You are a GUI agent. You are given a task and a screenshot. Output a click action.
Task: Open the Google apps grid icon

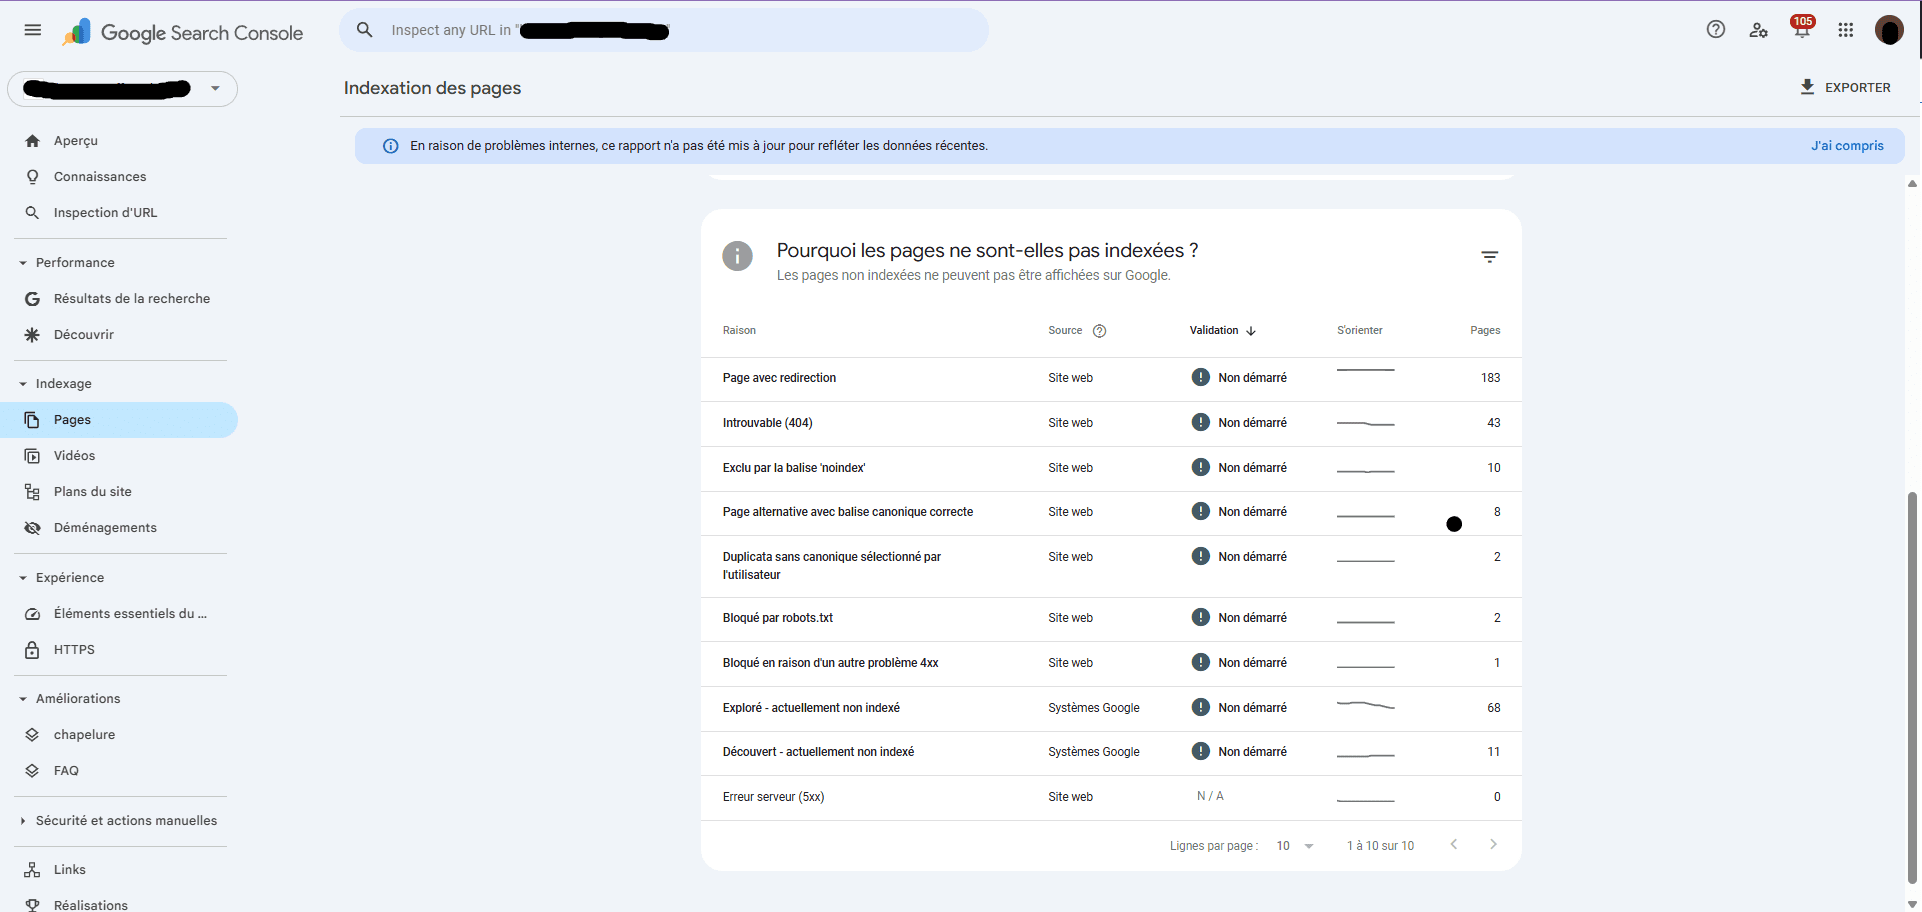[1846, 30]
